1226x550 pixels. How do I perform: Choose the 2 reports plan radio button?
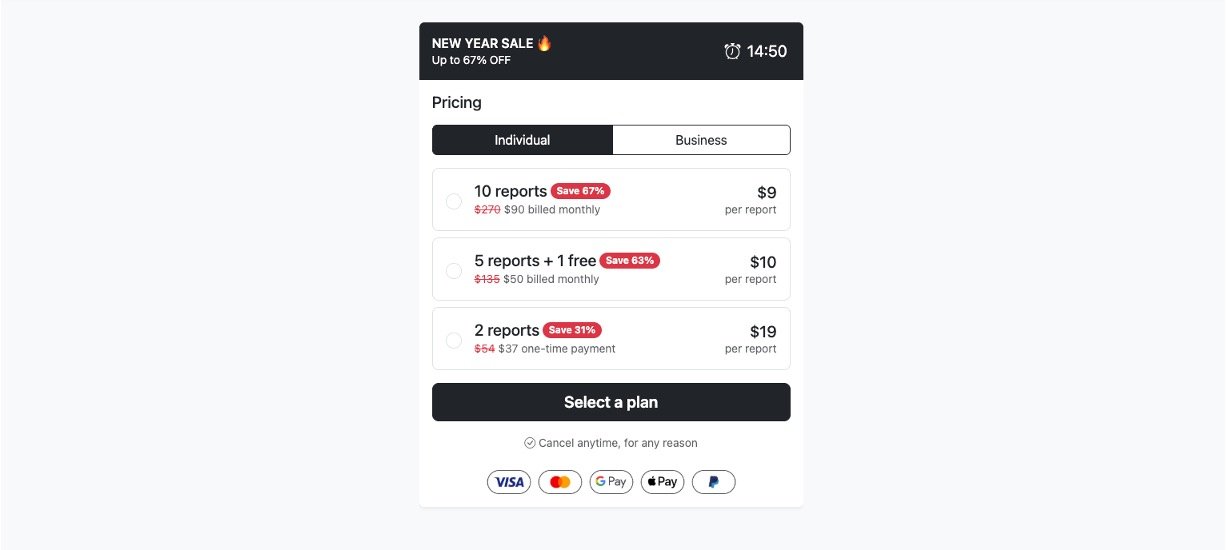453,340
